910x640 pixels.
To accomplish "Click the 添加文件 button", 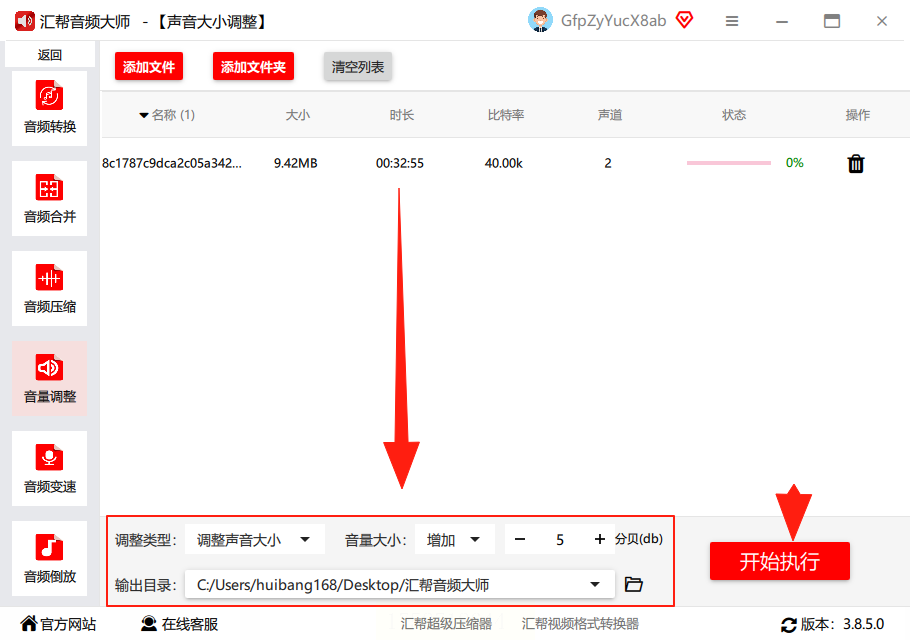I will tap(149, 67).
